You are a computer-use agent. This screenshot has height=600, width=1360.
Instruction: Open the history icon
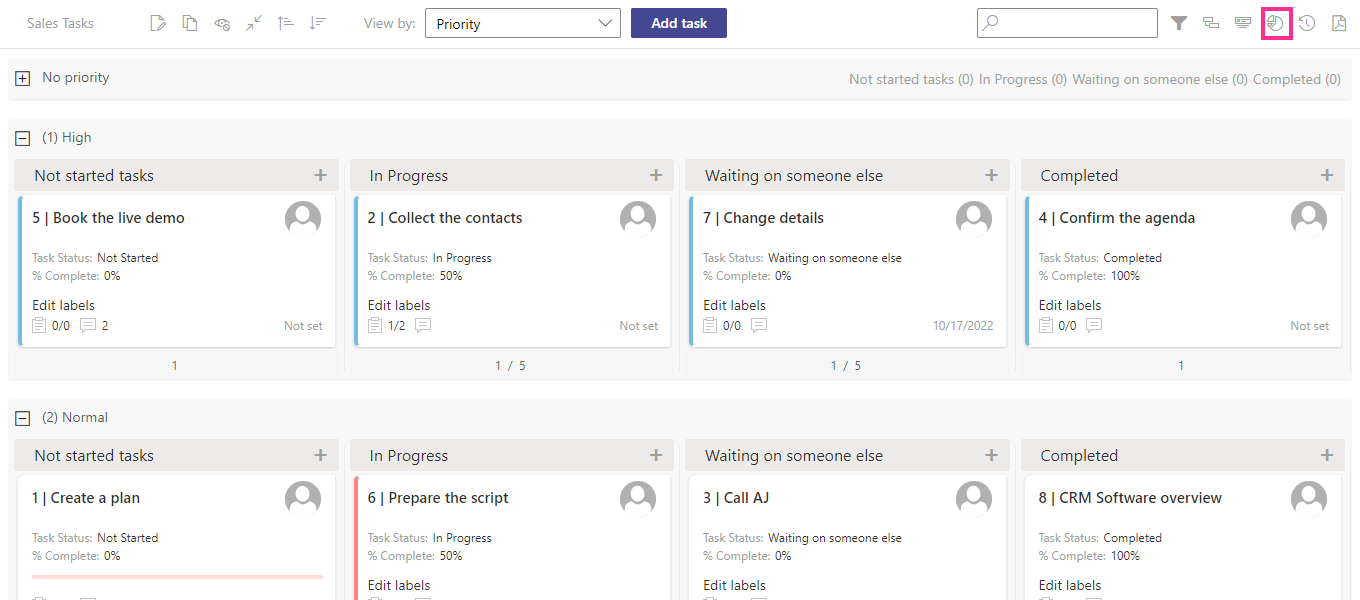tap(1306, 22)
